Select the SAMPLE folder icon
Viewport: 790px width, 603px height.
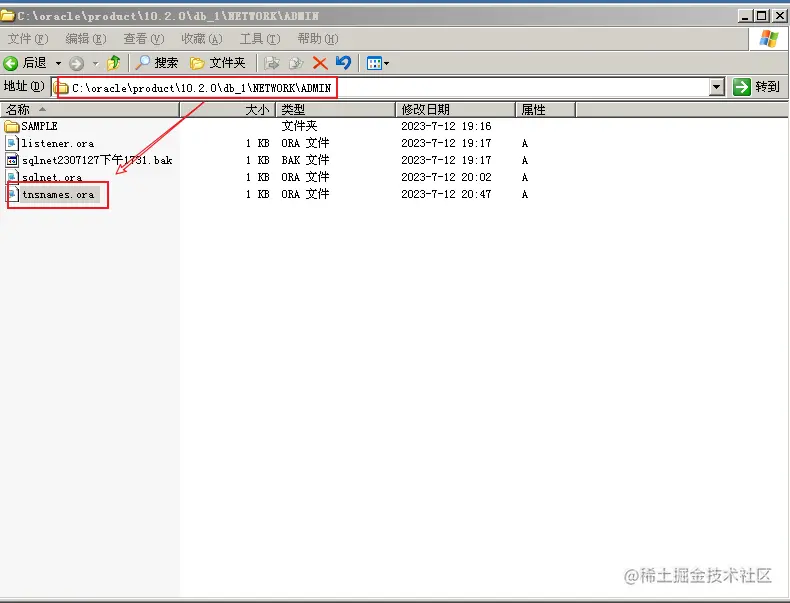click(x=12, y=126)
